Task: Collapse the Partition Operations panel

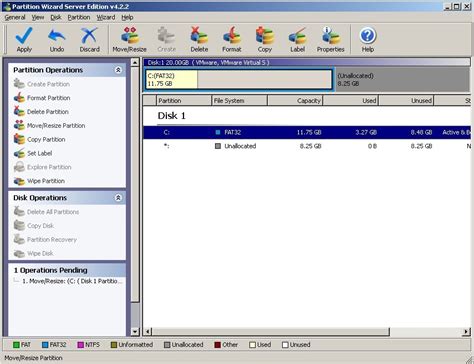Action: (118, 70)
